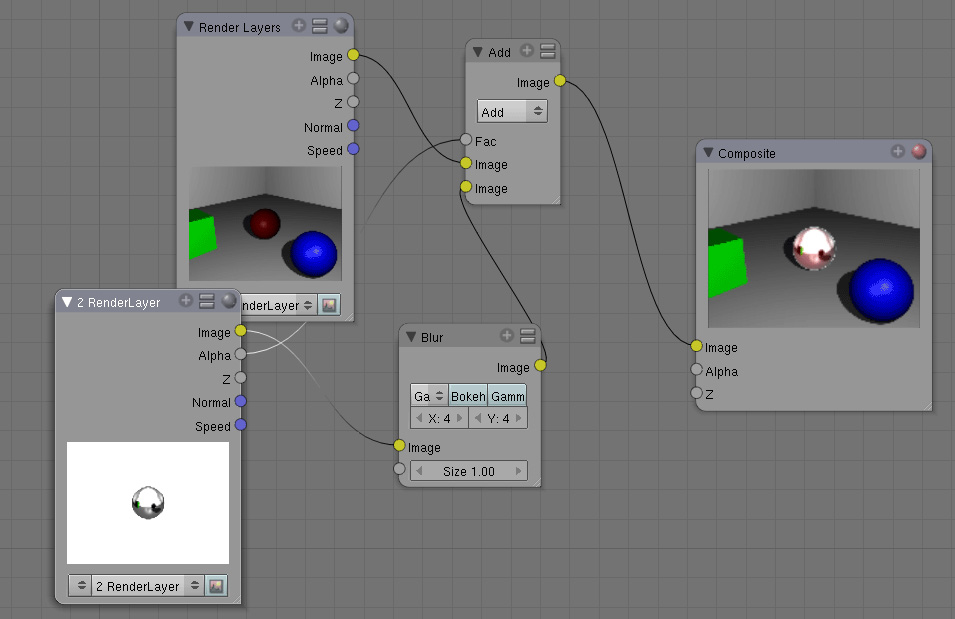The width and height of the screenshot is (955, 619).
Task: Click Blur Size input socket
Action: point(399,469)
